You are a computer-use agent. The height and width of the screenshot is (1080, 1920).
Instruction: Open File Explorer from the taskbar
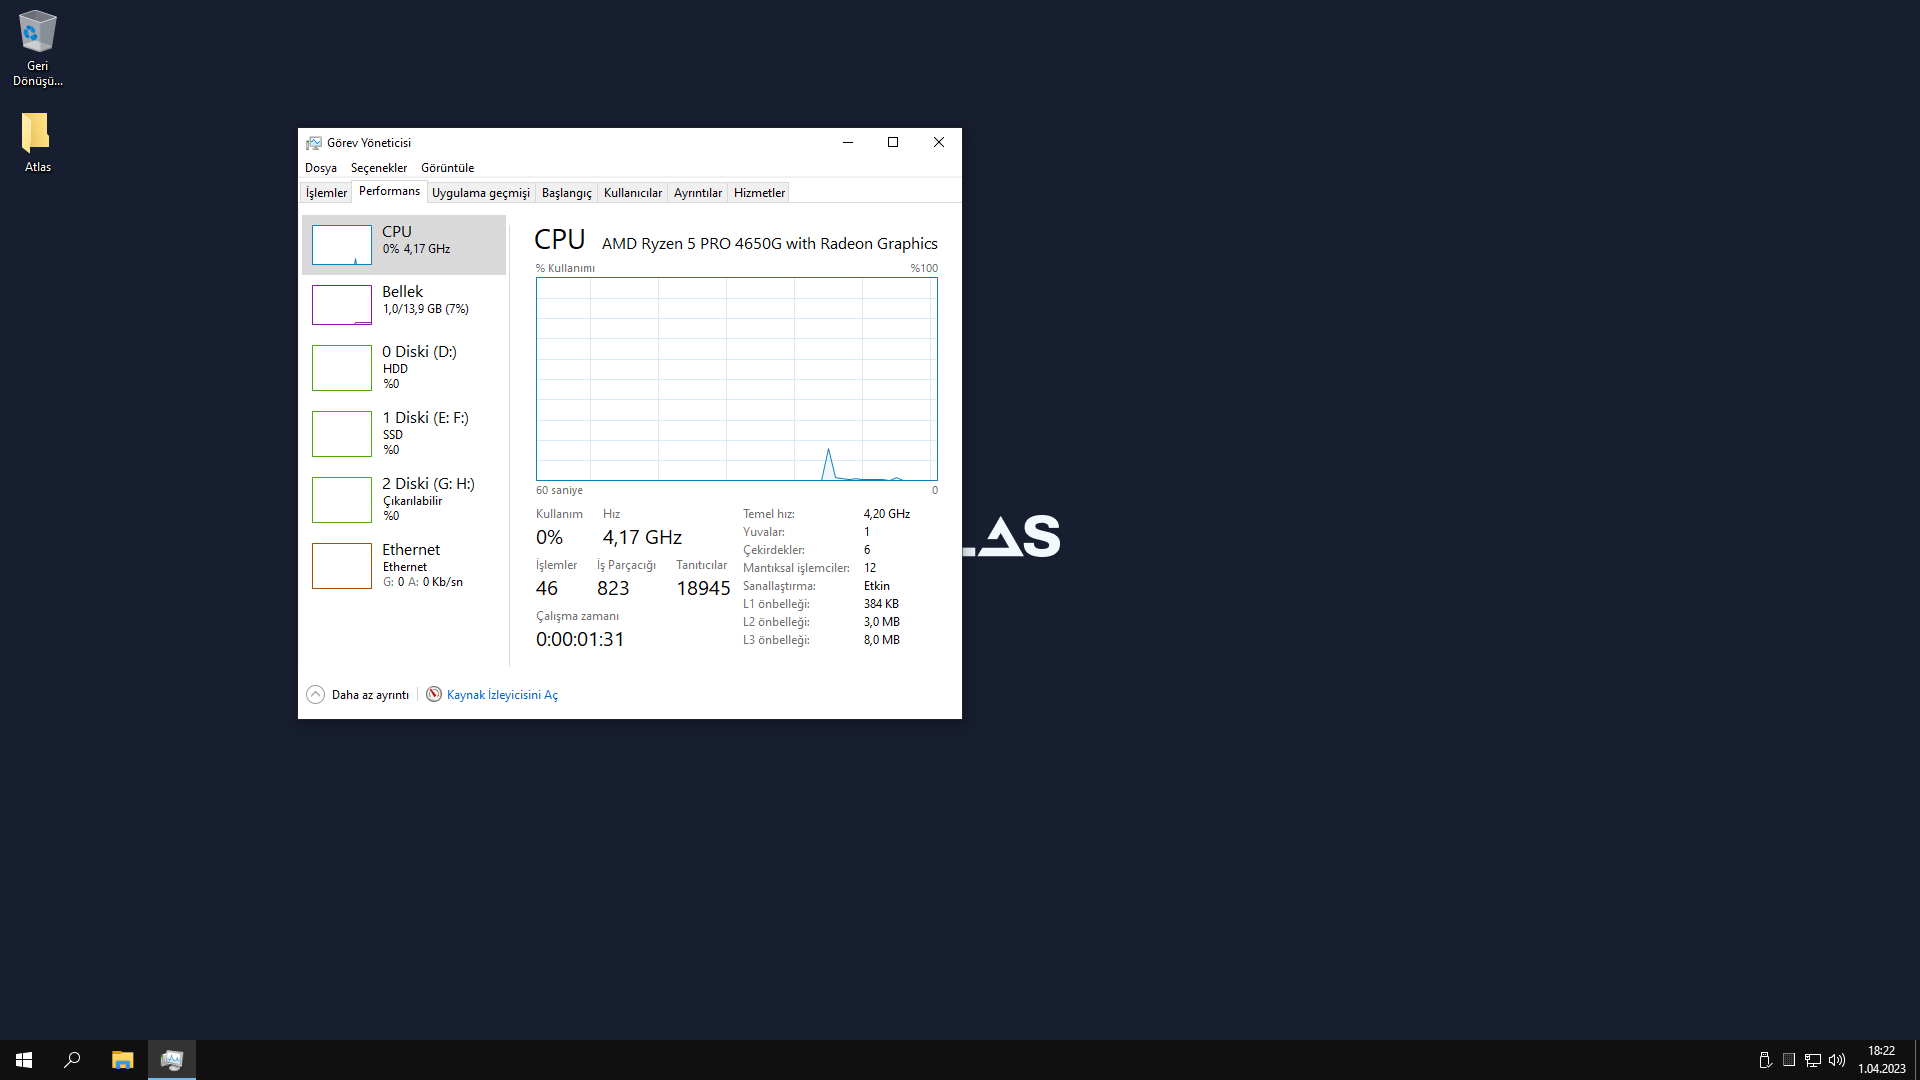pyautogui.click(x=122, y=1060)
